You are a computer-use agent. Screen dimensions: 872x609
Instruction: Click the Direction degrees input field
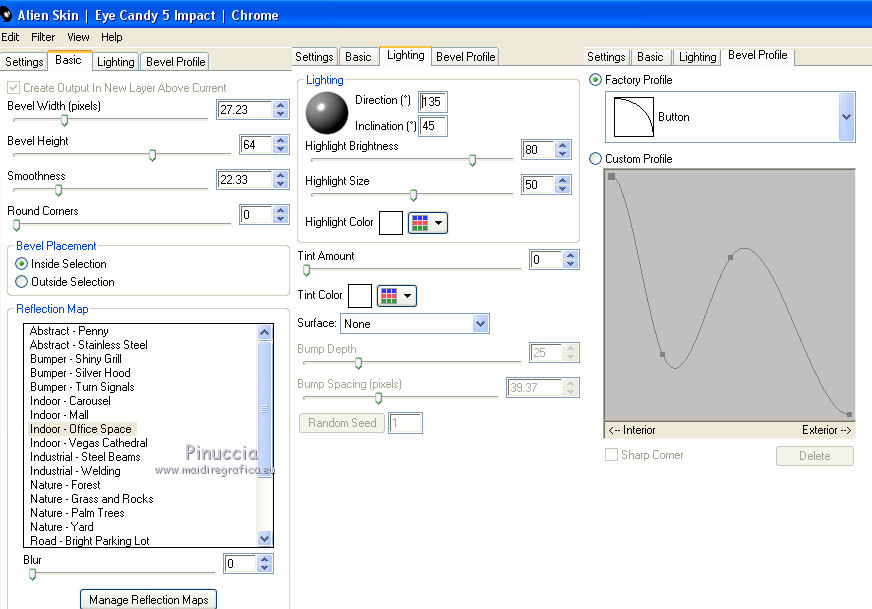click(433, 101)
